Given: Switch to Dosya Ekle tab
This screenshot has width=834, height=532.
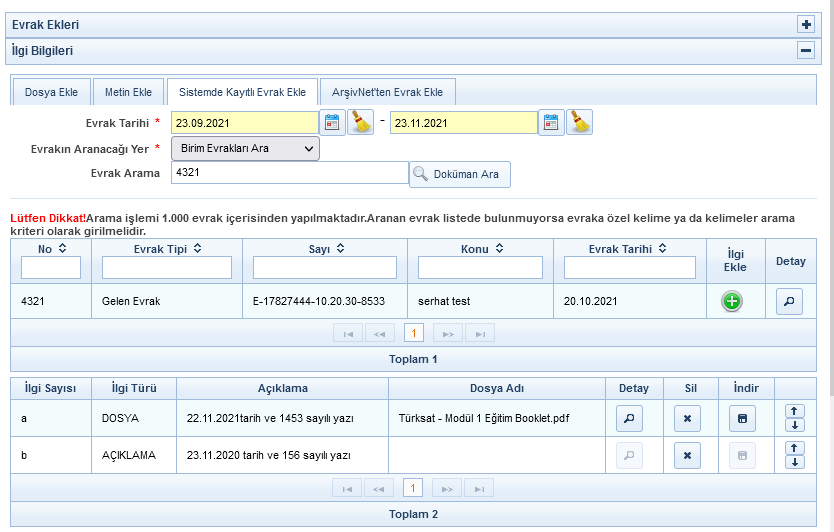Looking at the screenshot, I should (x=51, y=92).
